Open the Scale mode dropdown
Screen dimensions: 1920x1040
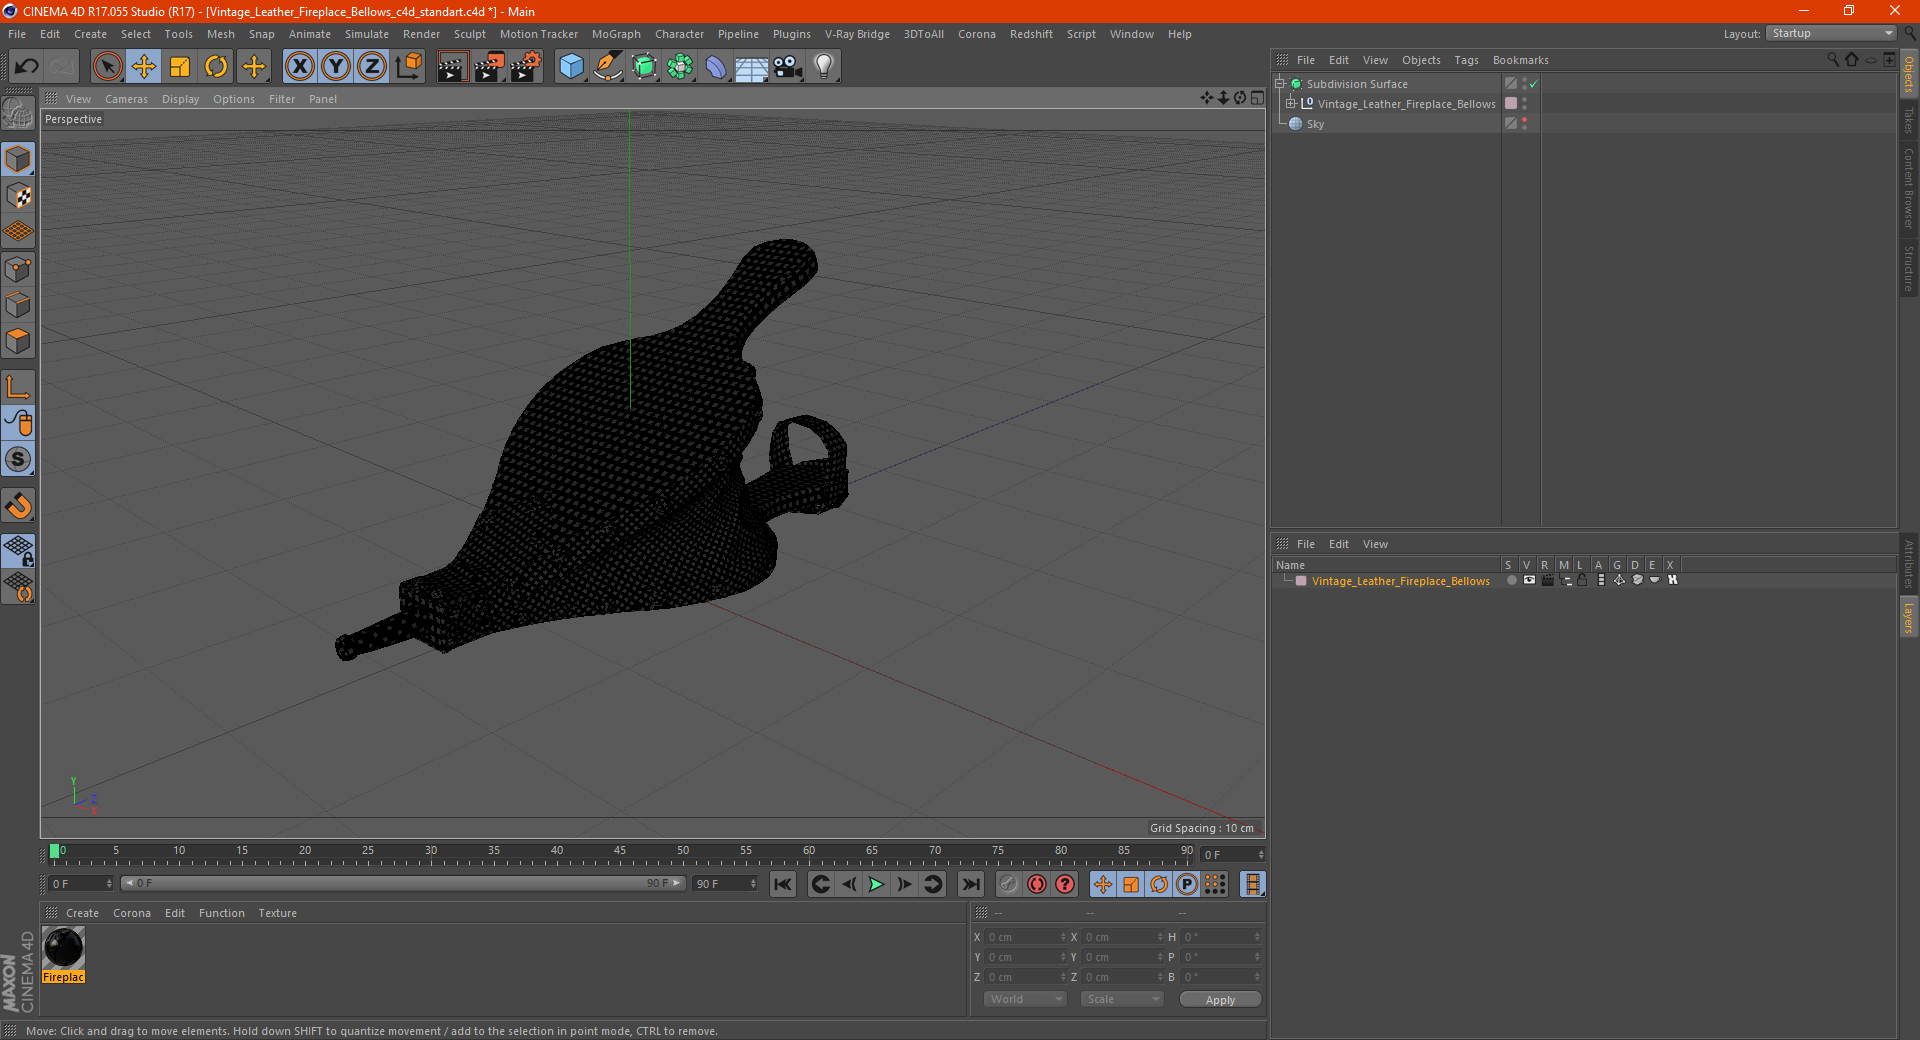[1122, 999]
